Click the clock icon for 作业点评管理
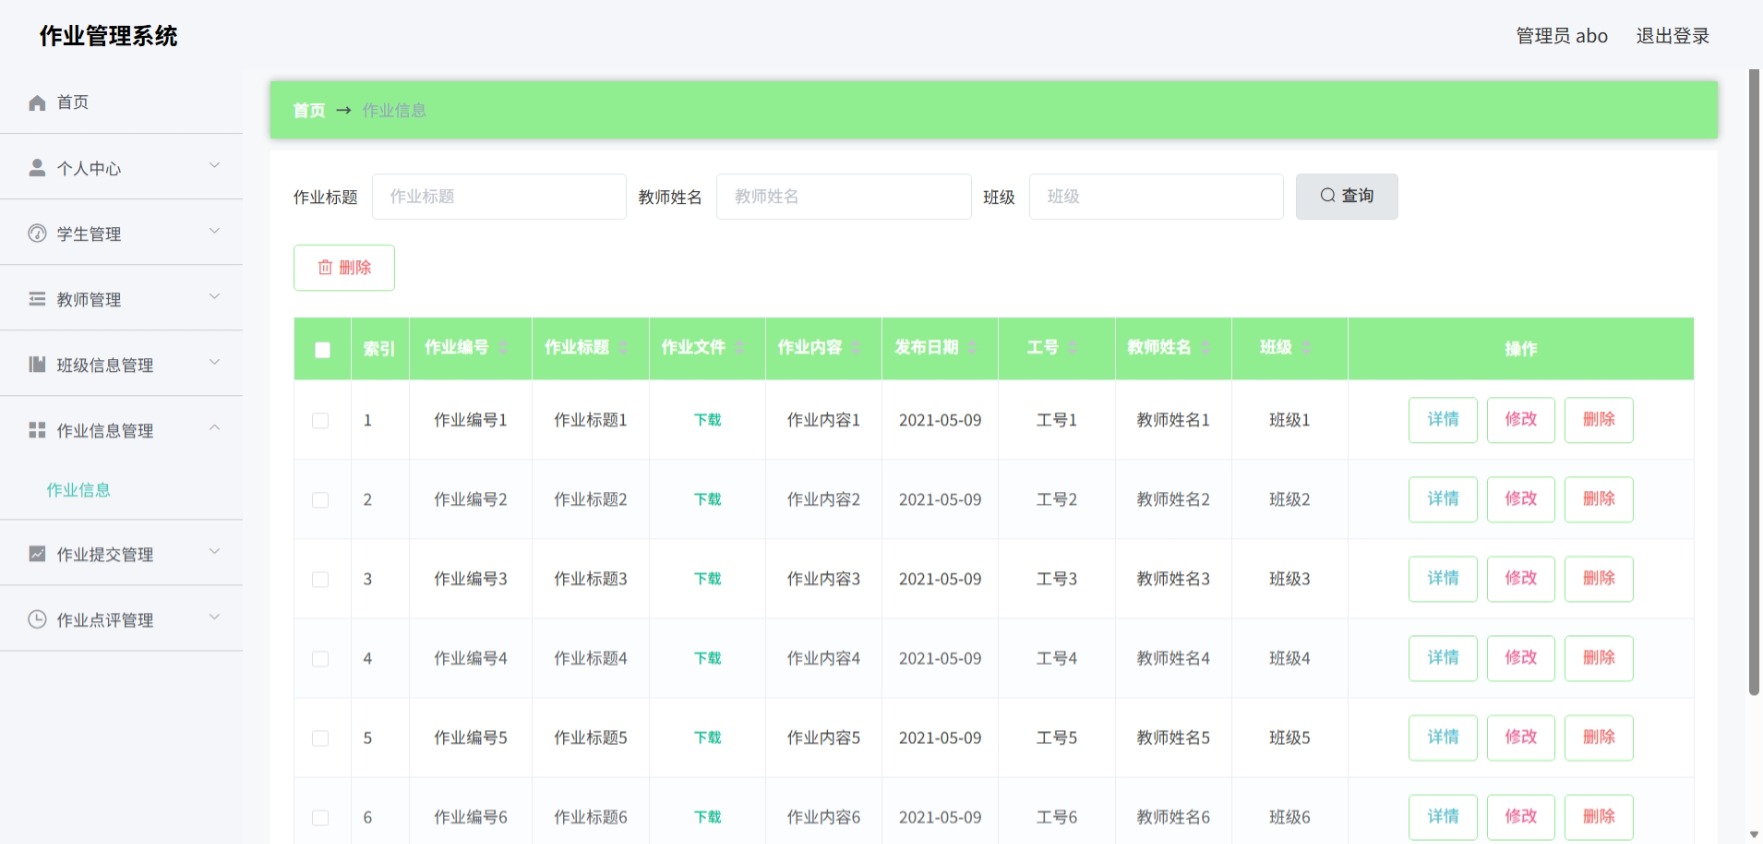The height and width of the screenshot is (844, 1763). tap(37, 619)
